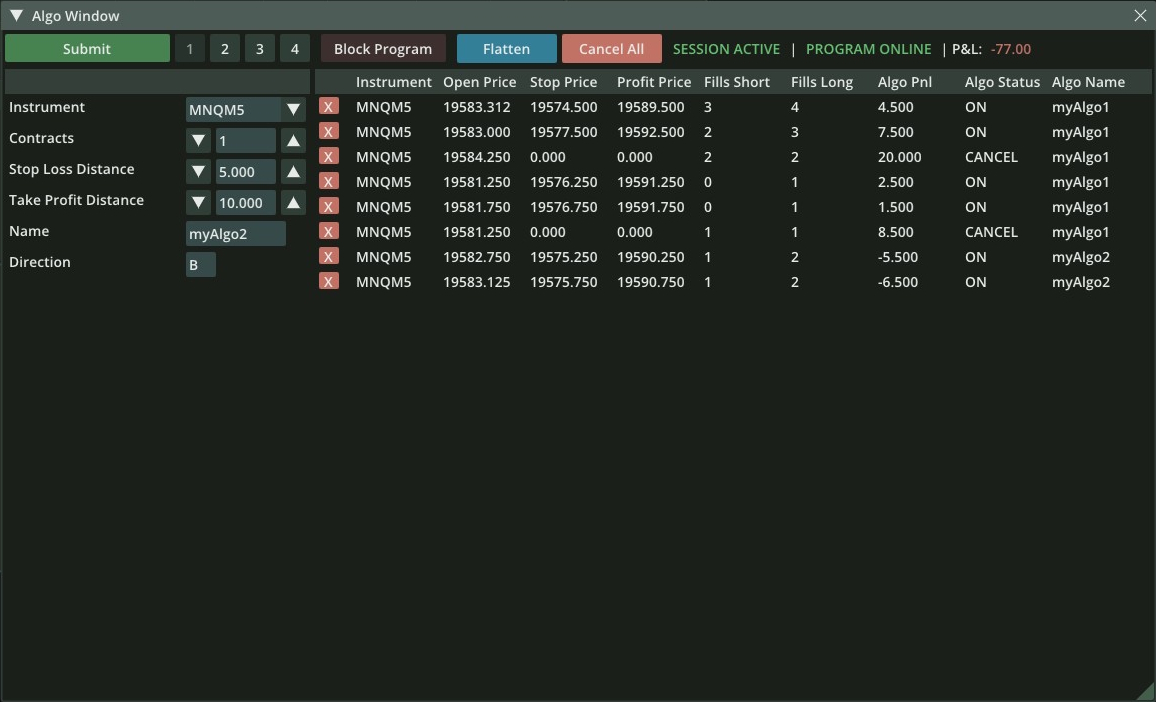The width and height of the screenshot is (1156, 702).
Task: Sort by Profit Price column header
Action: (654, 82)
